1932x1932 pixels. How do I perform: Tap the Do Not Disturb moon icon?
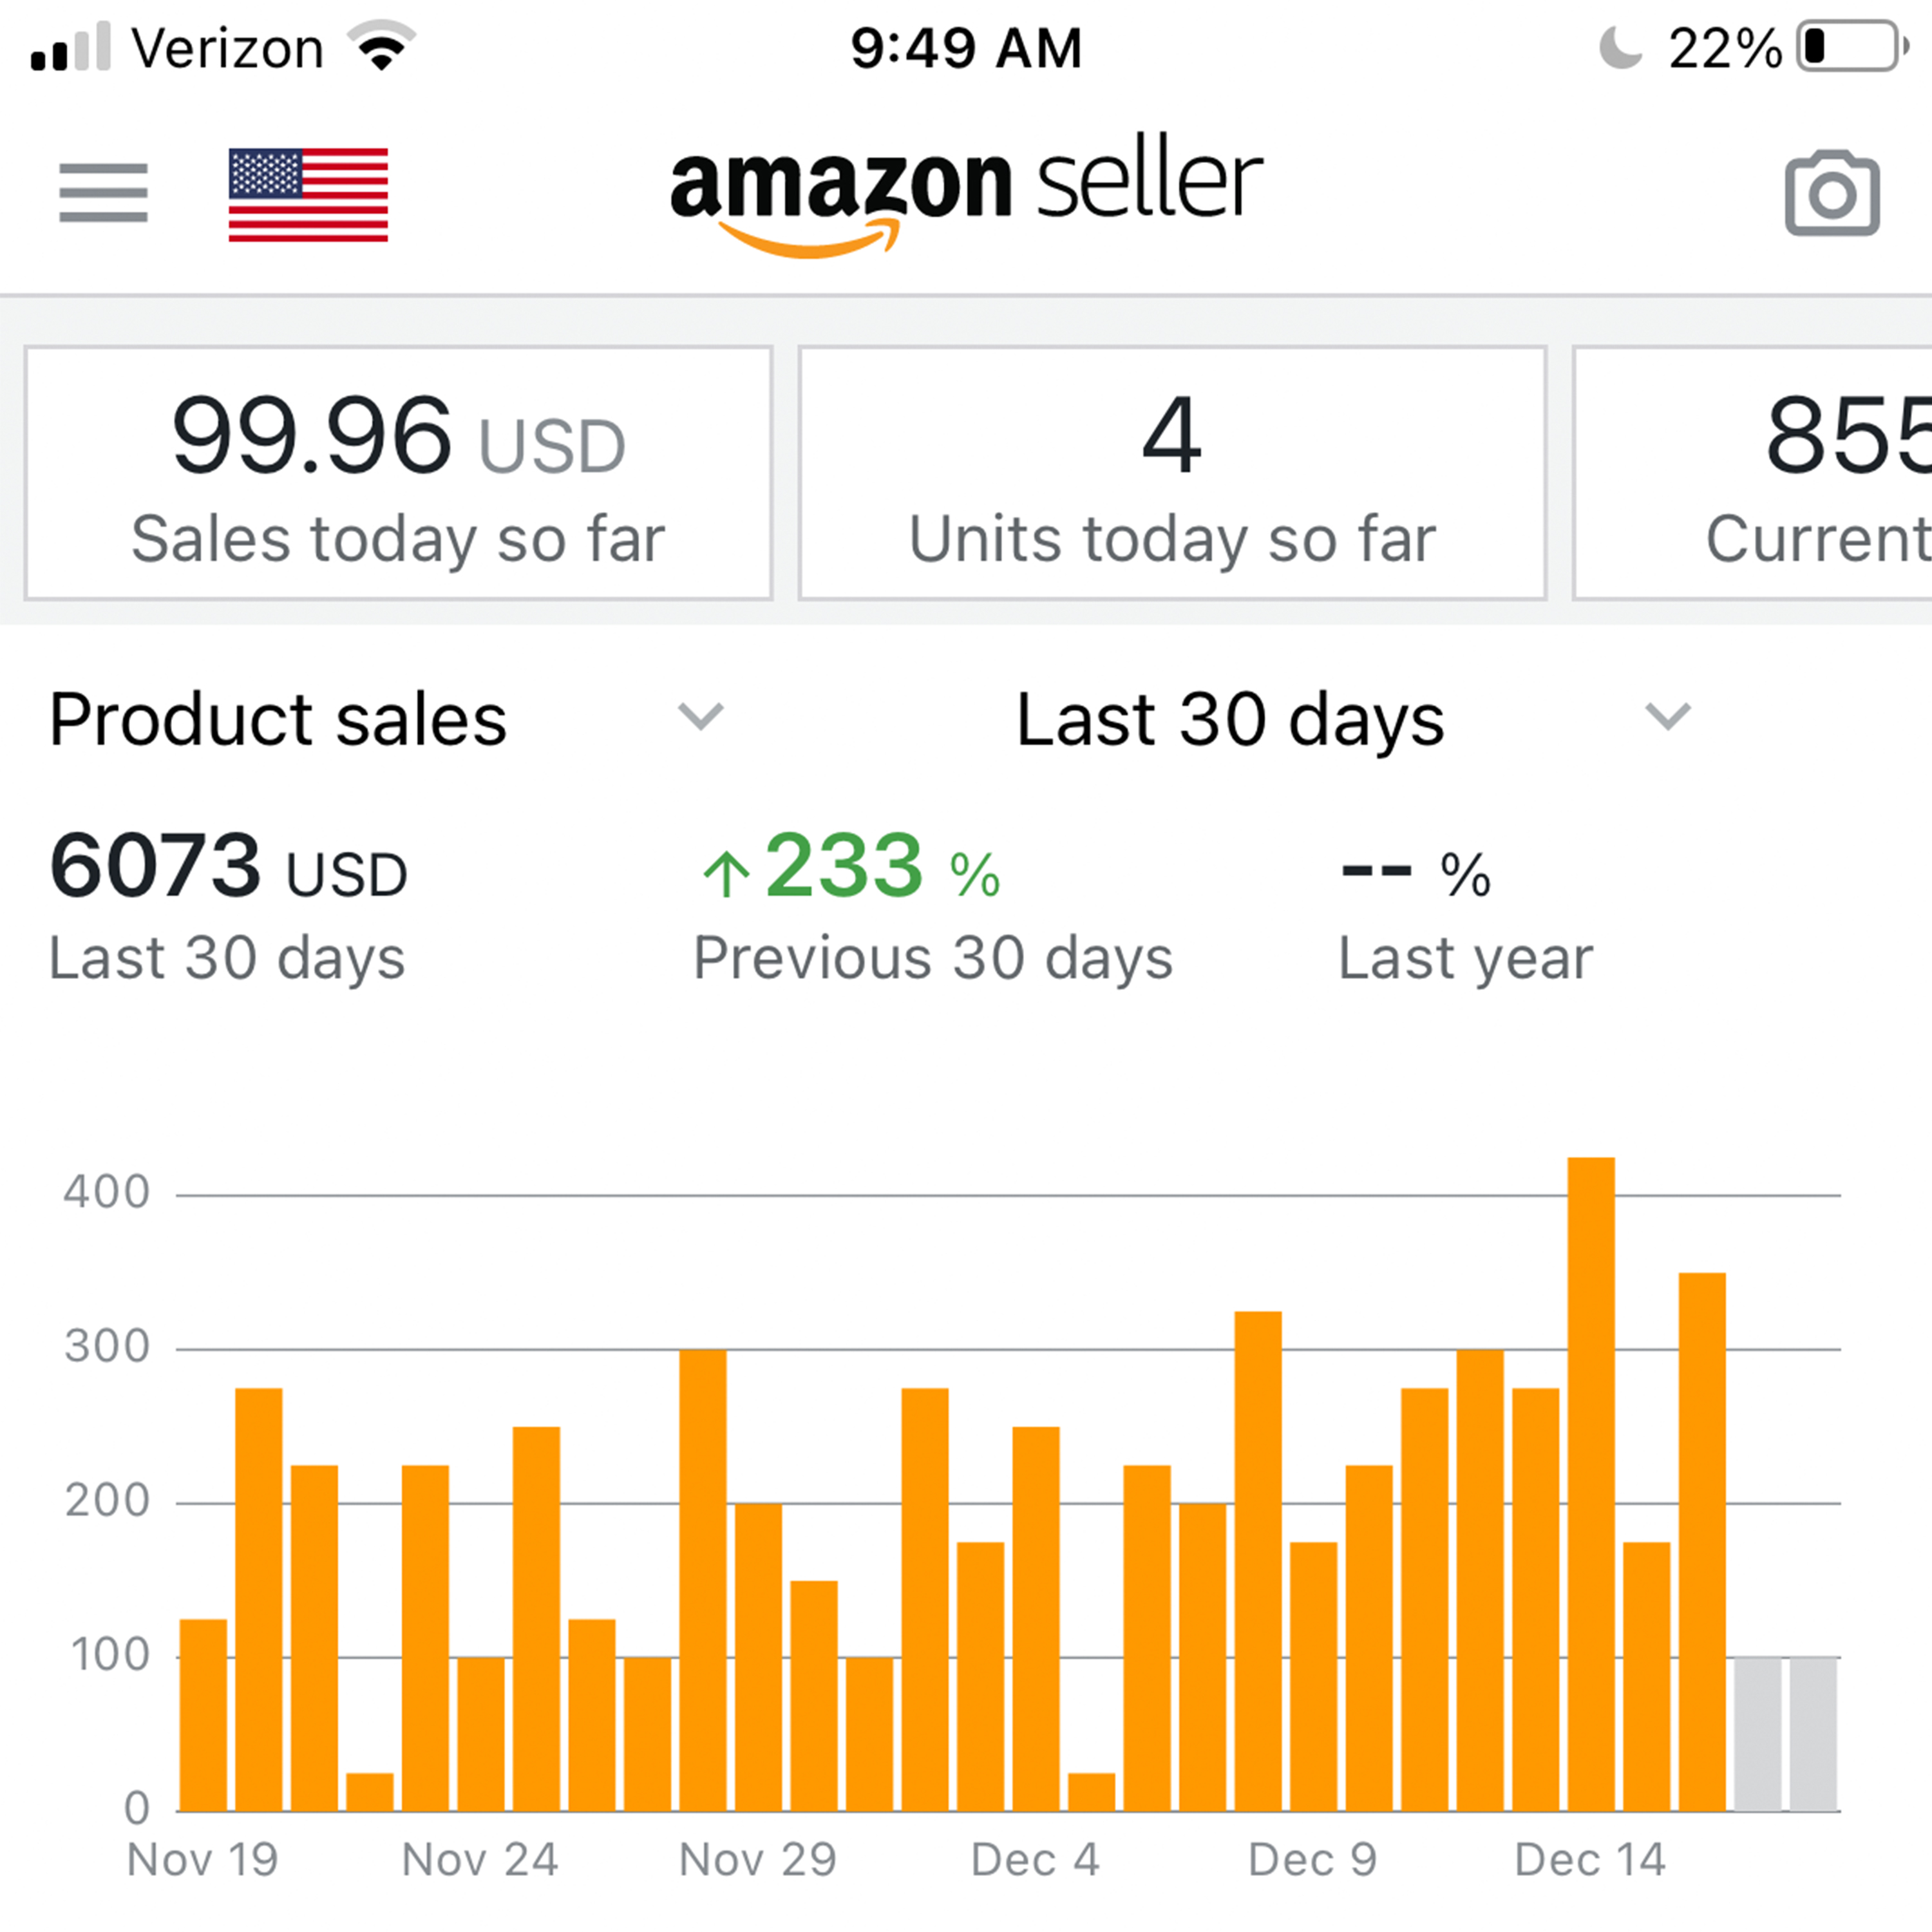(1620, 47)
